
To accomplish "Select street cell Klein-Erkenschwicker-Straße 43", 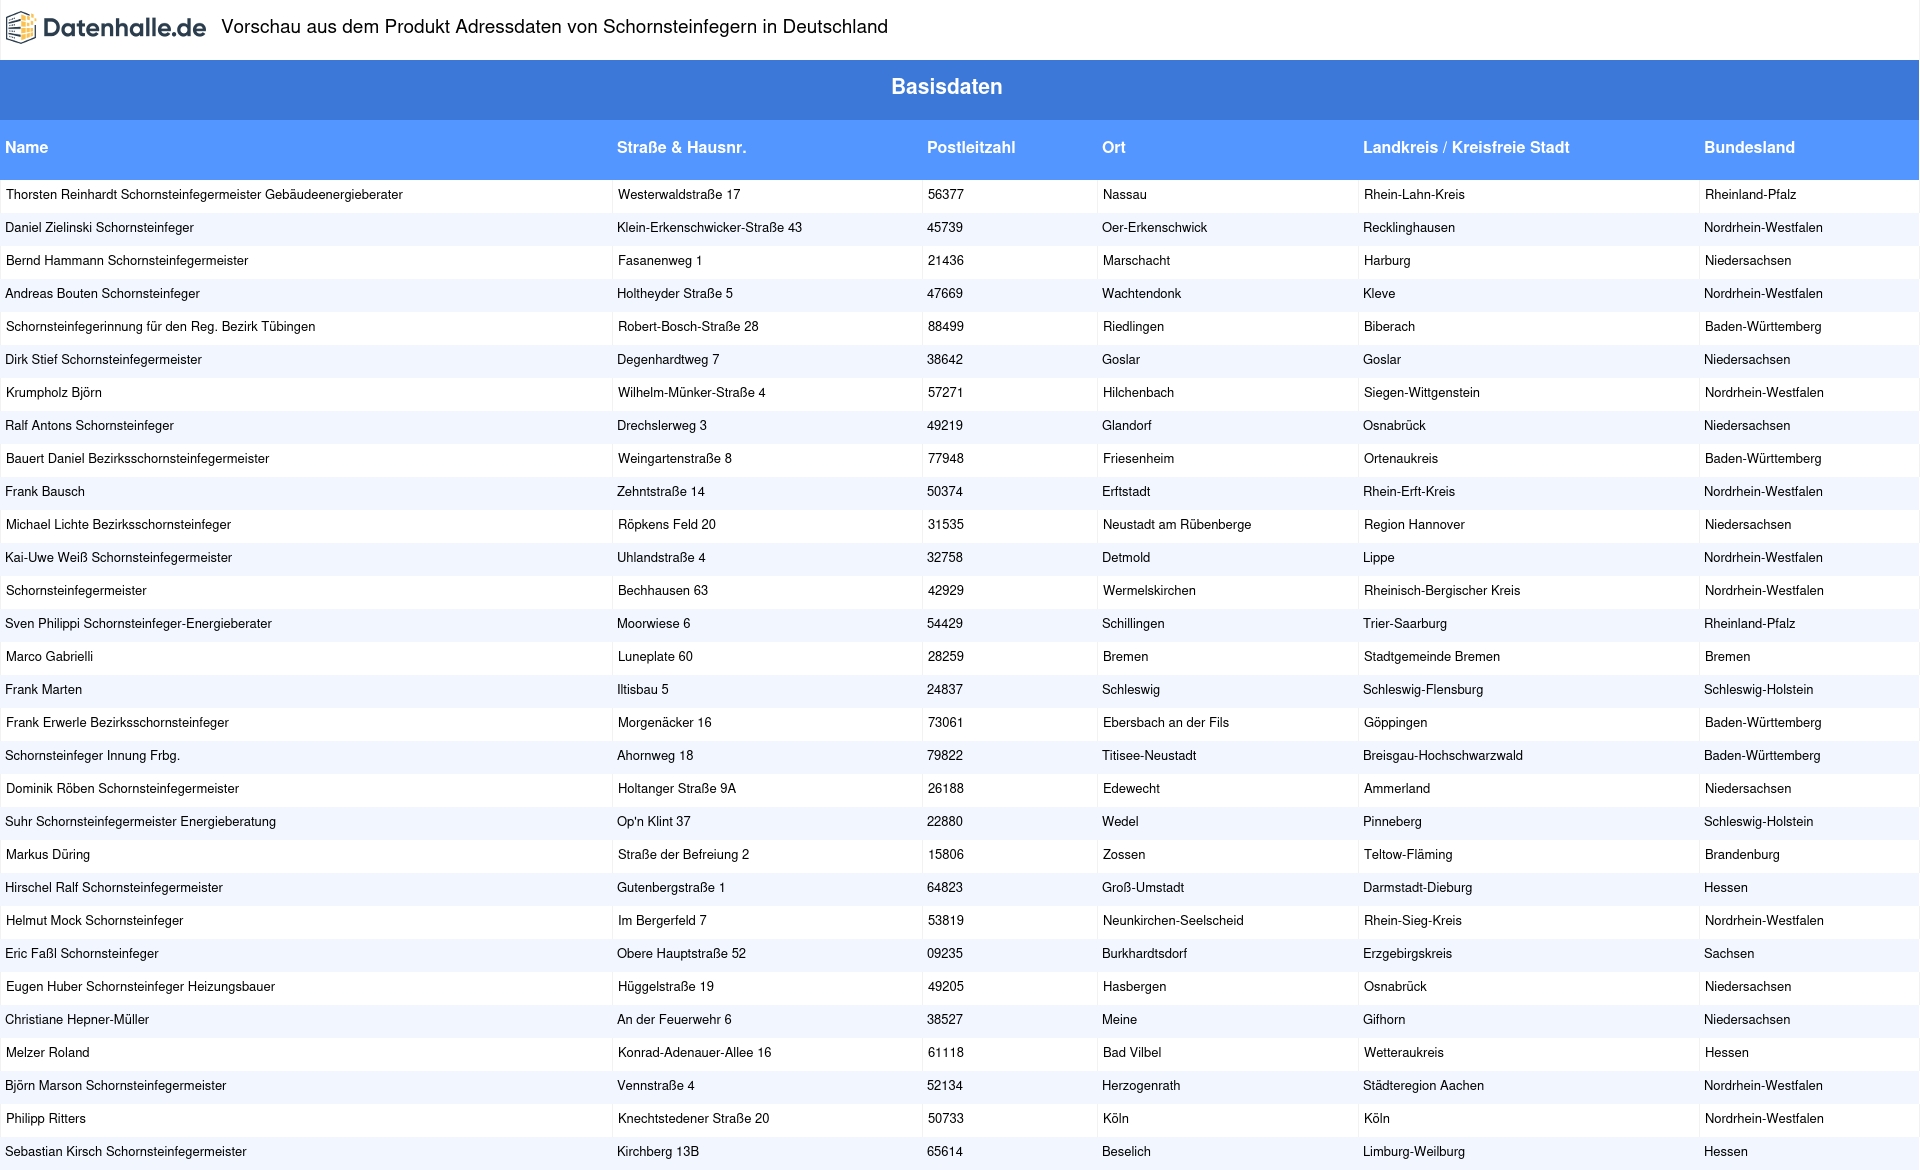I will point(709,228).
